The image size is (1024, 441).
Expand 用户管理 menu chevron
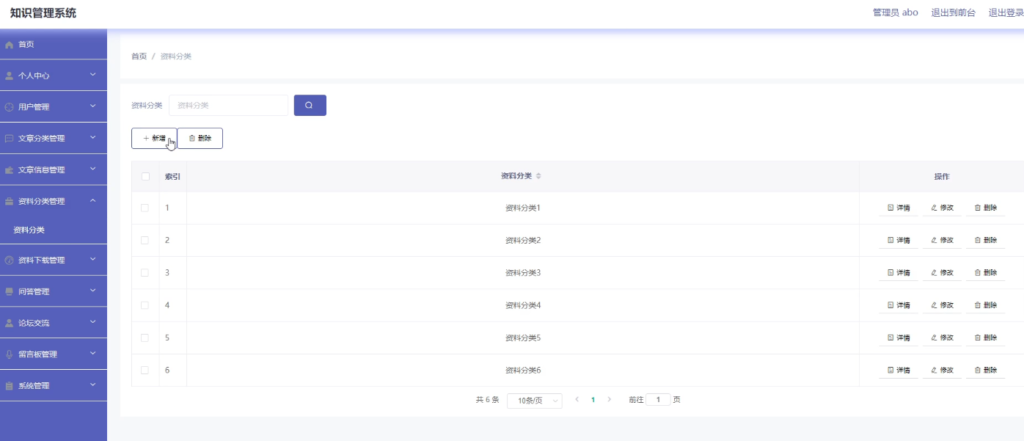point(93,106)
